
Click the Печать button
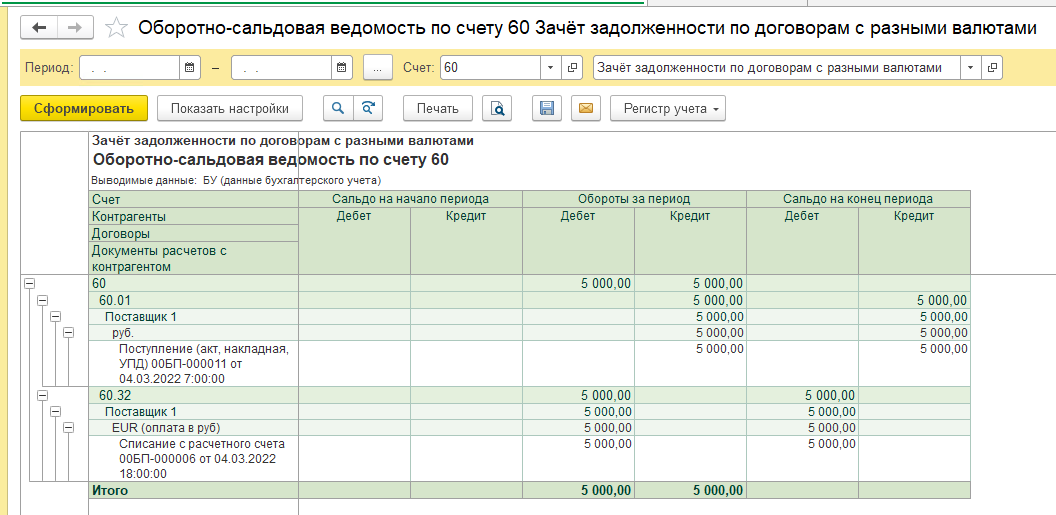click(x=438, y=108)
